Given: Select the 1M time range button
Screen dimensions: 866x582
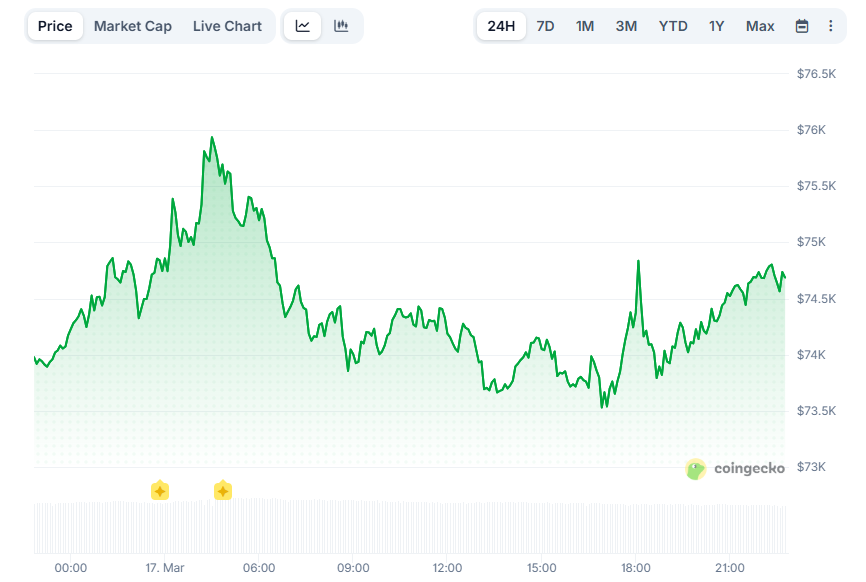Looking at the screenshot, I should click(585, 26).
